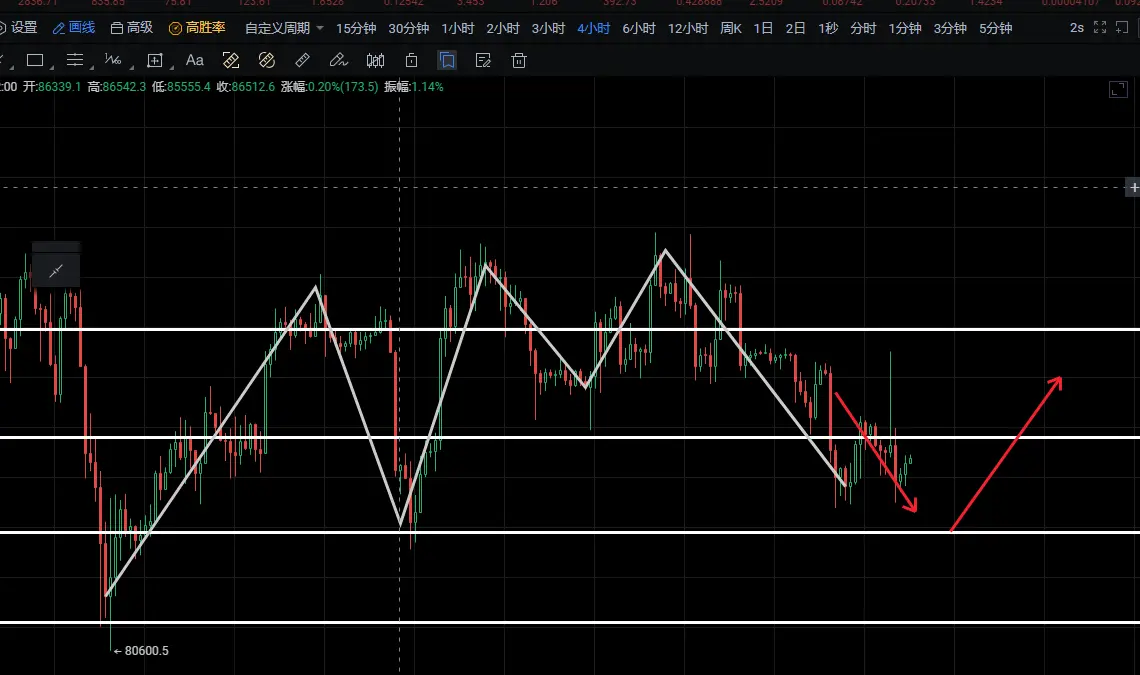Click the 振幅:1.14% amplitude value
1140x675 pixels.
coord(414,87)
